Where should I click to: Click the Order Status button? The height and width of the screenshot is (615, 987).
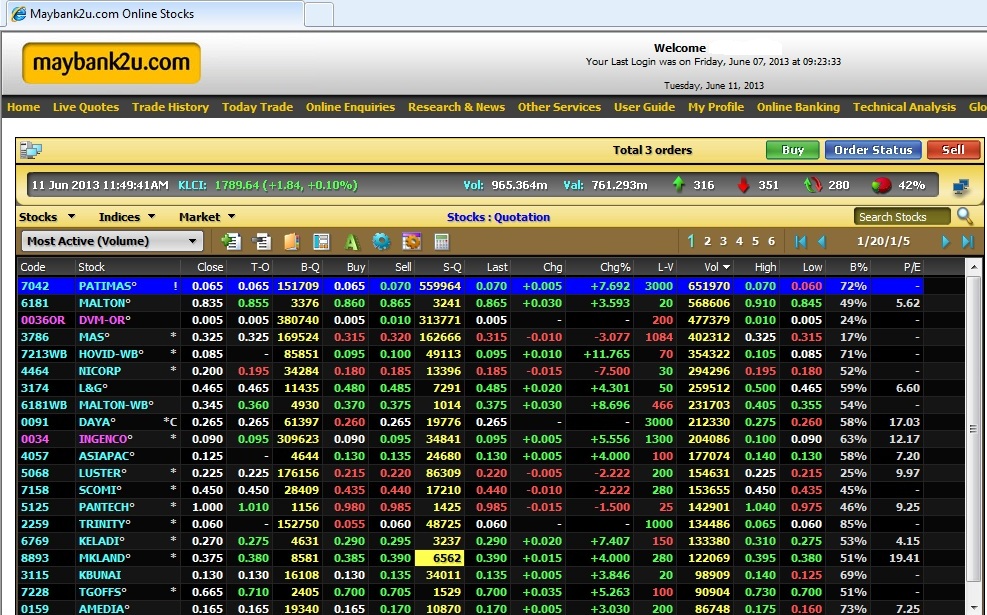click(x=873, y=150)
